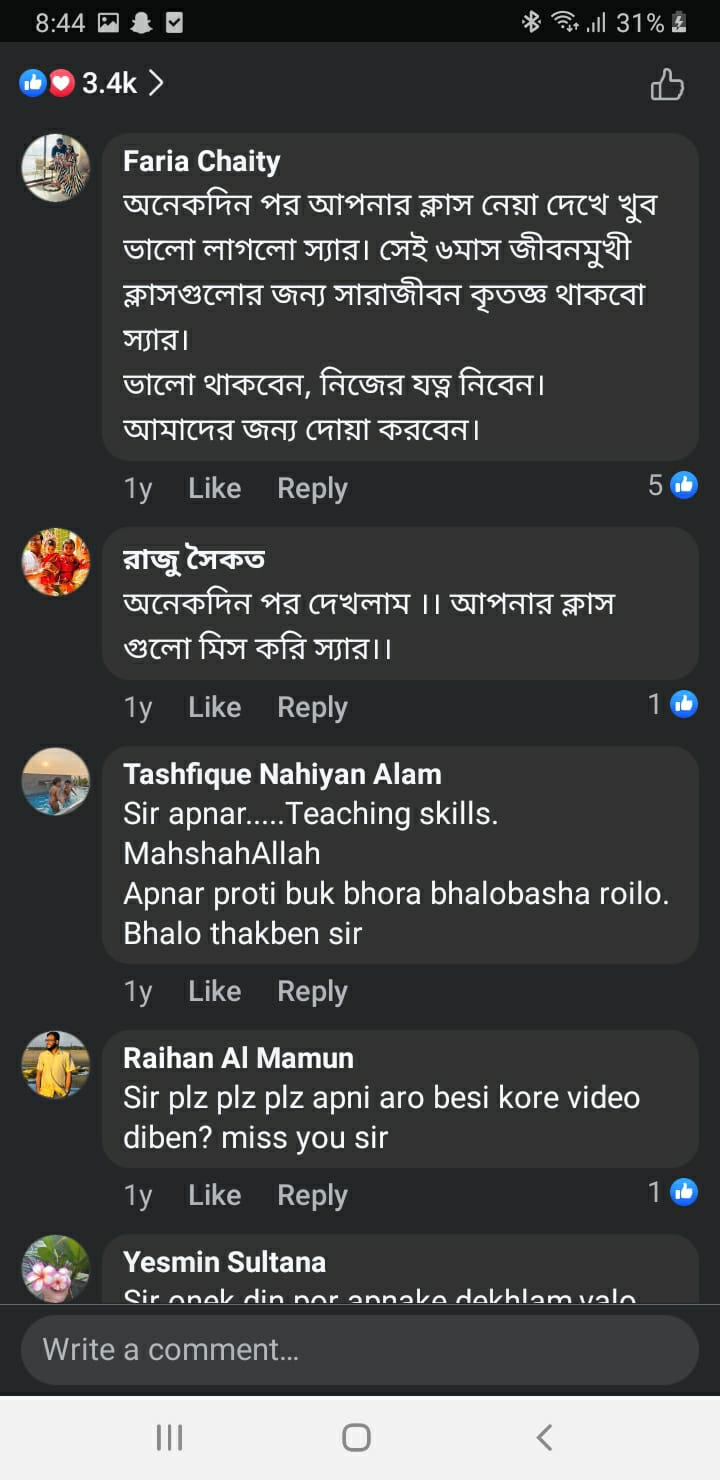The image size is (720, 1480).
Task: Like Tashfique Nahiyan Alam's comment
Action: (214, 991)
